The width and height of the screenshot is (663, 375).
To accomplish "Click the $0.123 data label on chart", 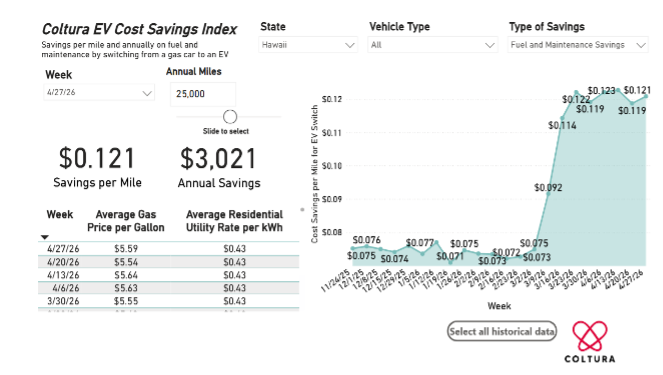I will 601,91.
